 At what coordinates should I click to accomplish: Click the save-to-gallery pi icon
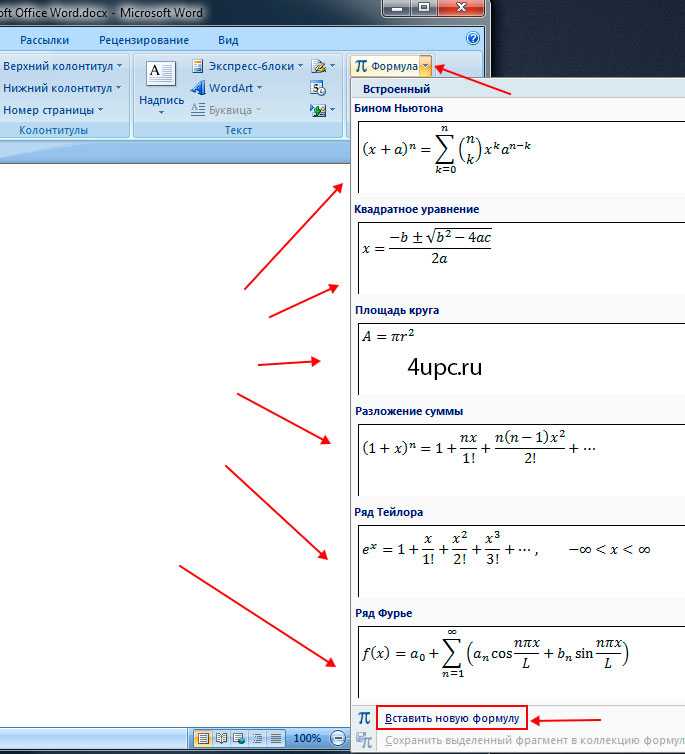coord(364,740)
